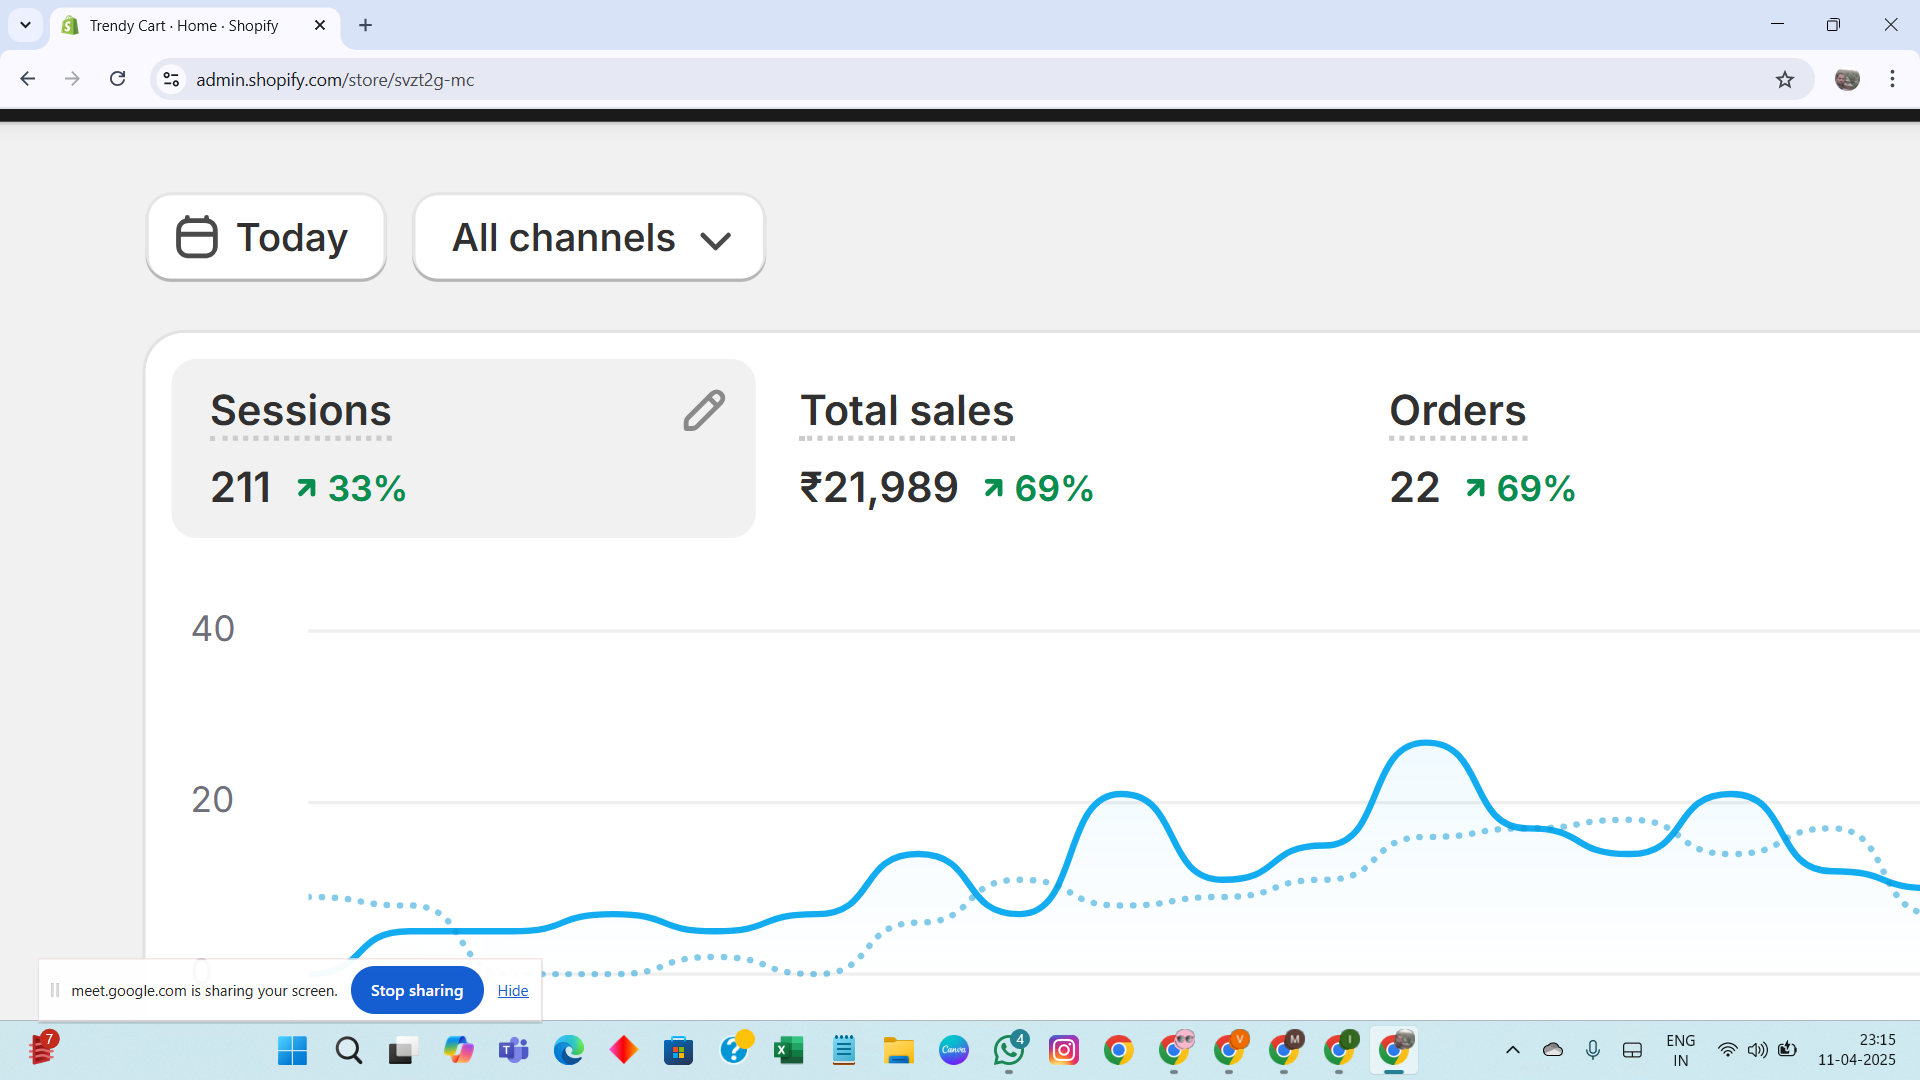The width and height of the screenshot is (1920, 1080).
Task: Click the address bar URL
Action: tap(335, 80)
